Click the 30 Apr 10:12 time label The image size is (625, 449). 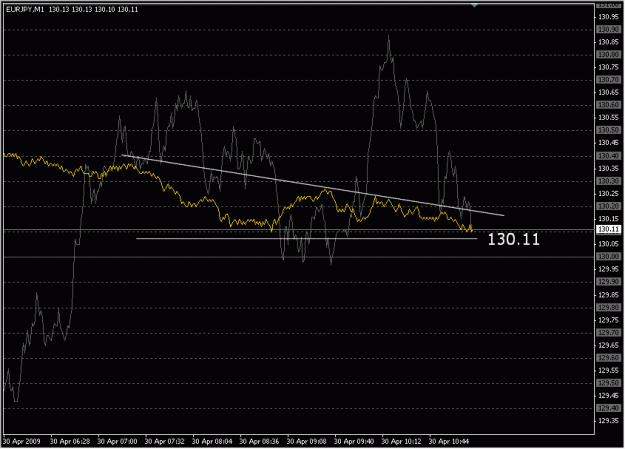click(401, 441)
